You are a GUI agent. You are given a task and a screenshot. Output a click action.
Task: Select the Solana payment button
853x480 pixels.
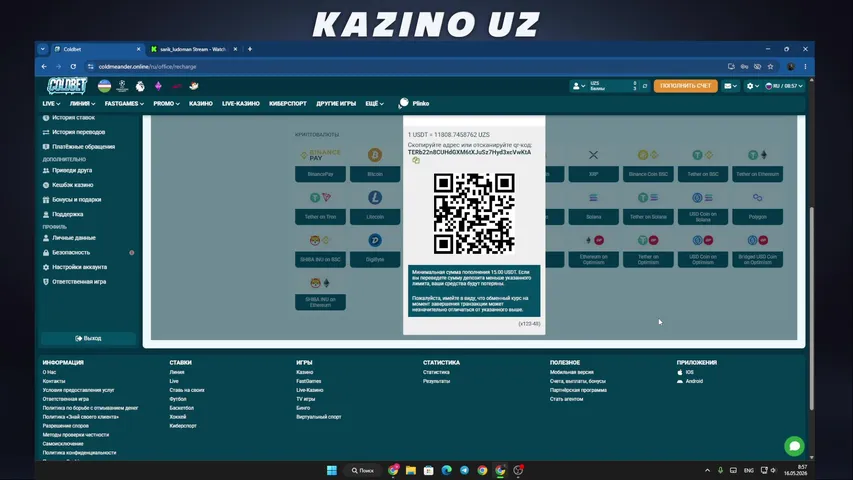point(594,217)
